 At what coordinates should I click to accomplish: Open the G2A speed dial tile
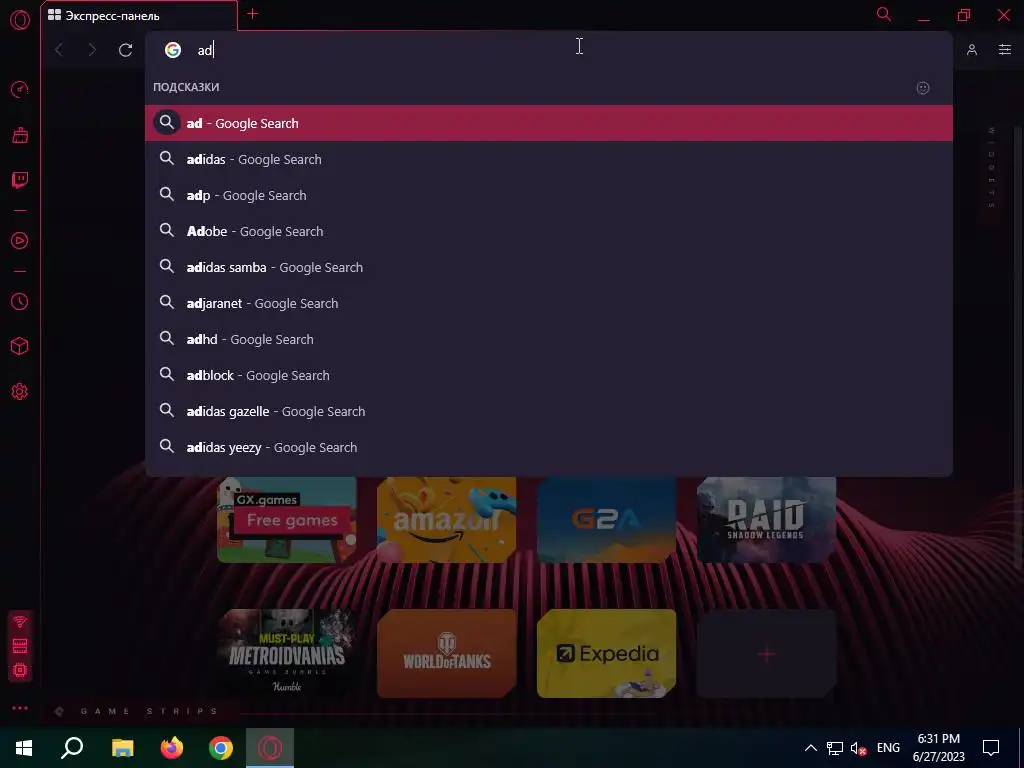tap(606, 520)
